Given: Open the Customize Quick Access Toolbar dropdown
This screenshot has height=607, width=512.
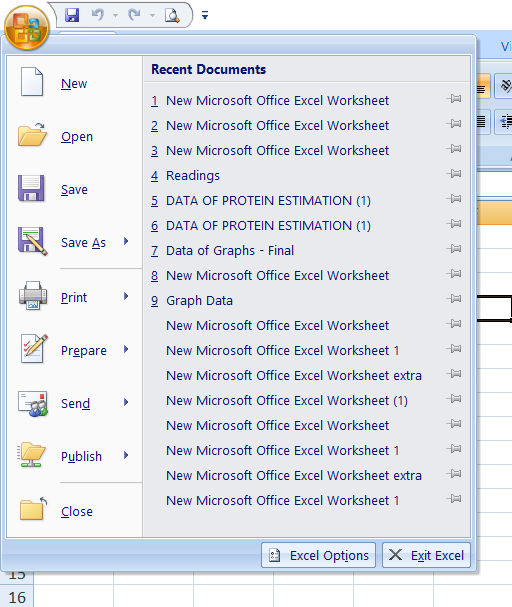Looking at the screenshot, I should (205, 15).
